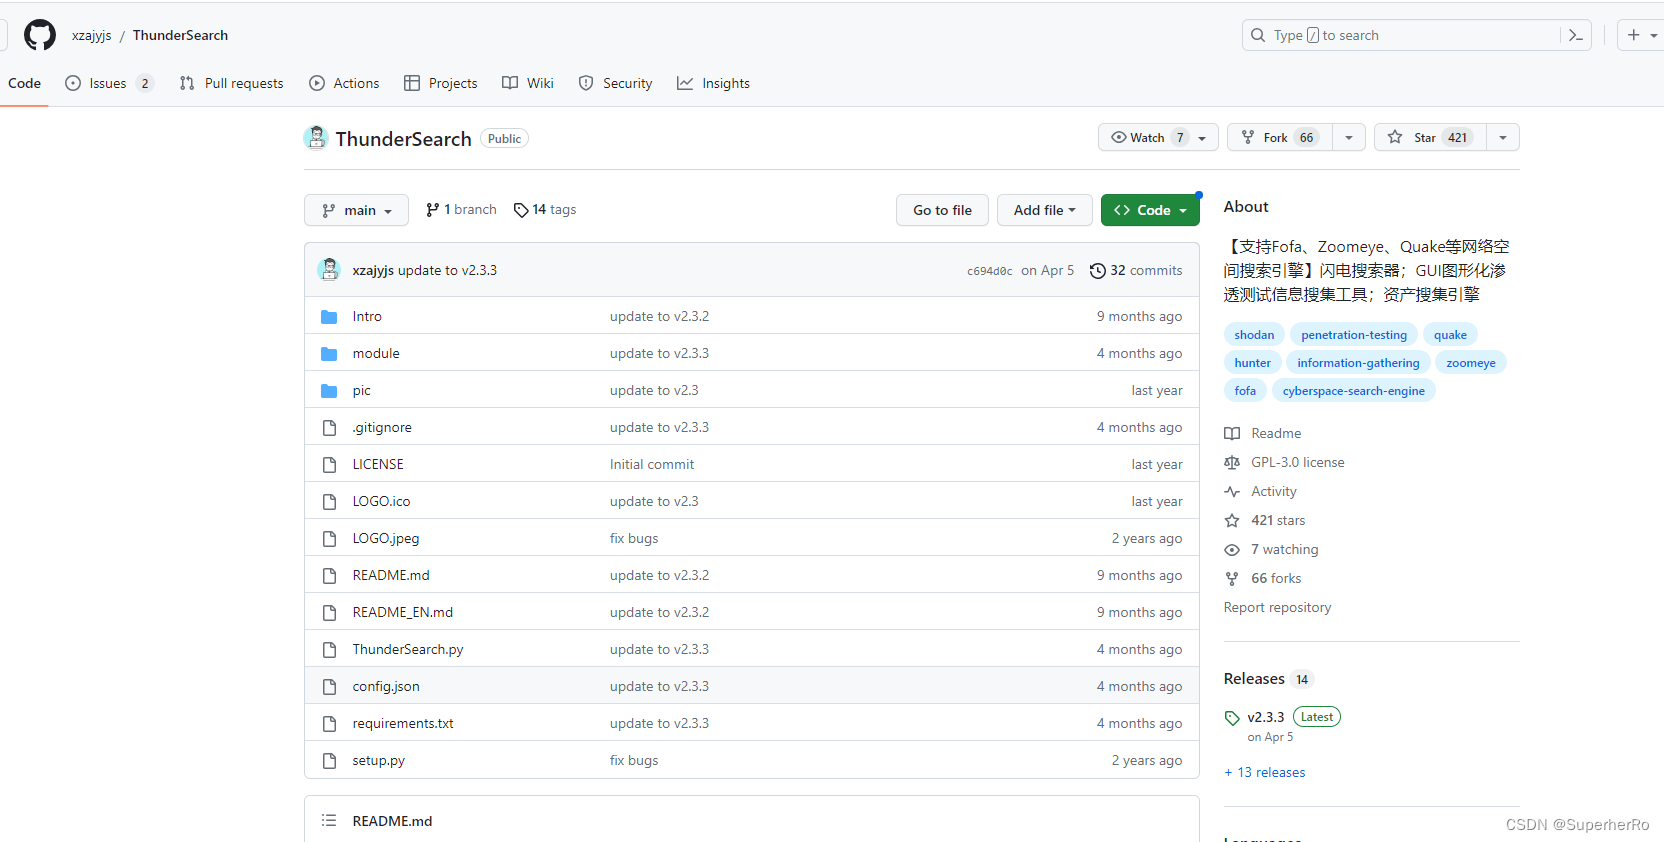
Task: Click the plus create-new icon
Action: coord(1634,35)
